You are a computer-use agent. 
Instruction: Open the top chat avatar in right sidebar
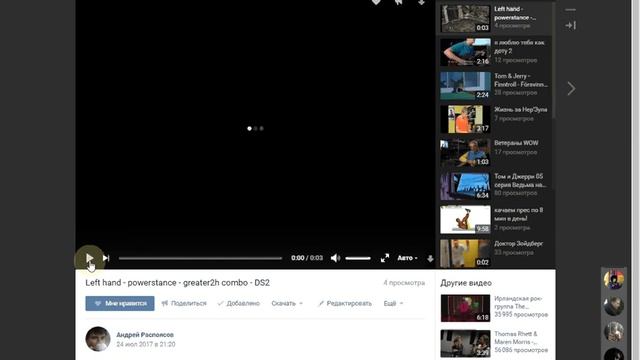[x=614, y=280]
